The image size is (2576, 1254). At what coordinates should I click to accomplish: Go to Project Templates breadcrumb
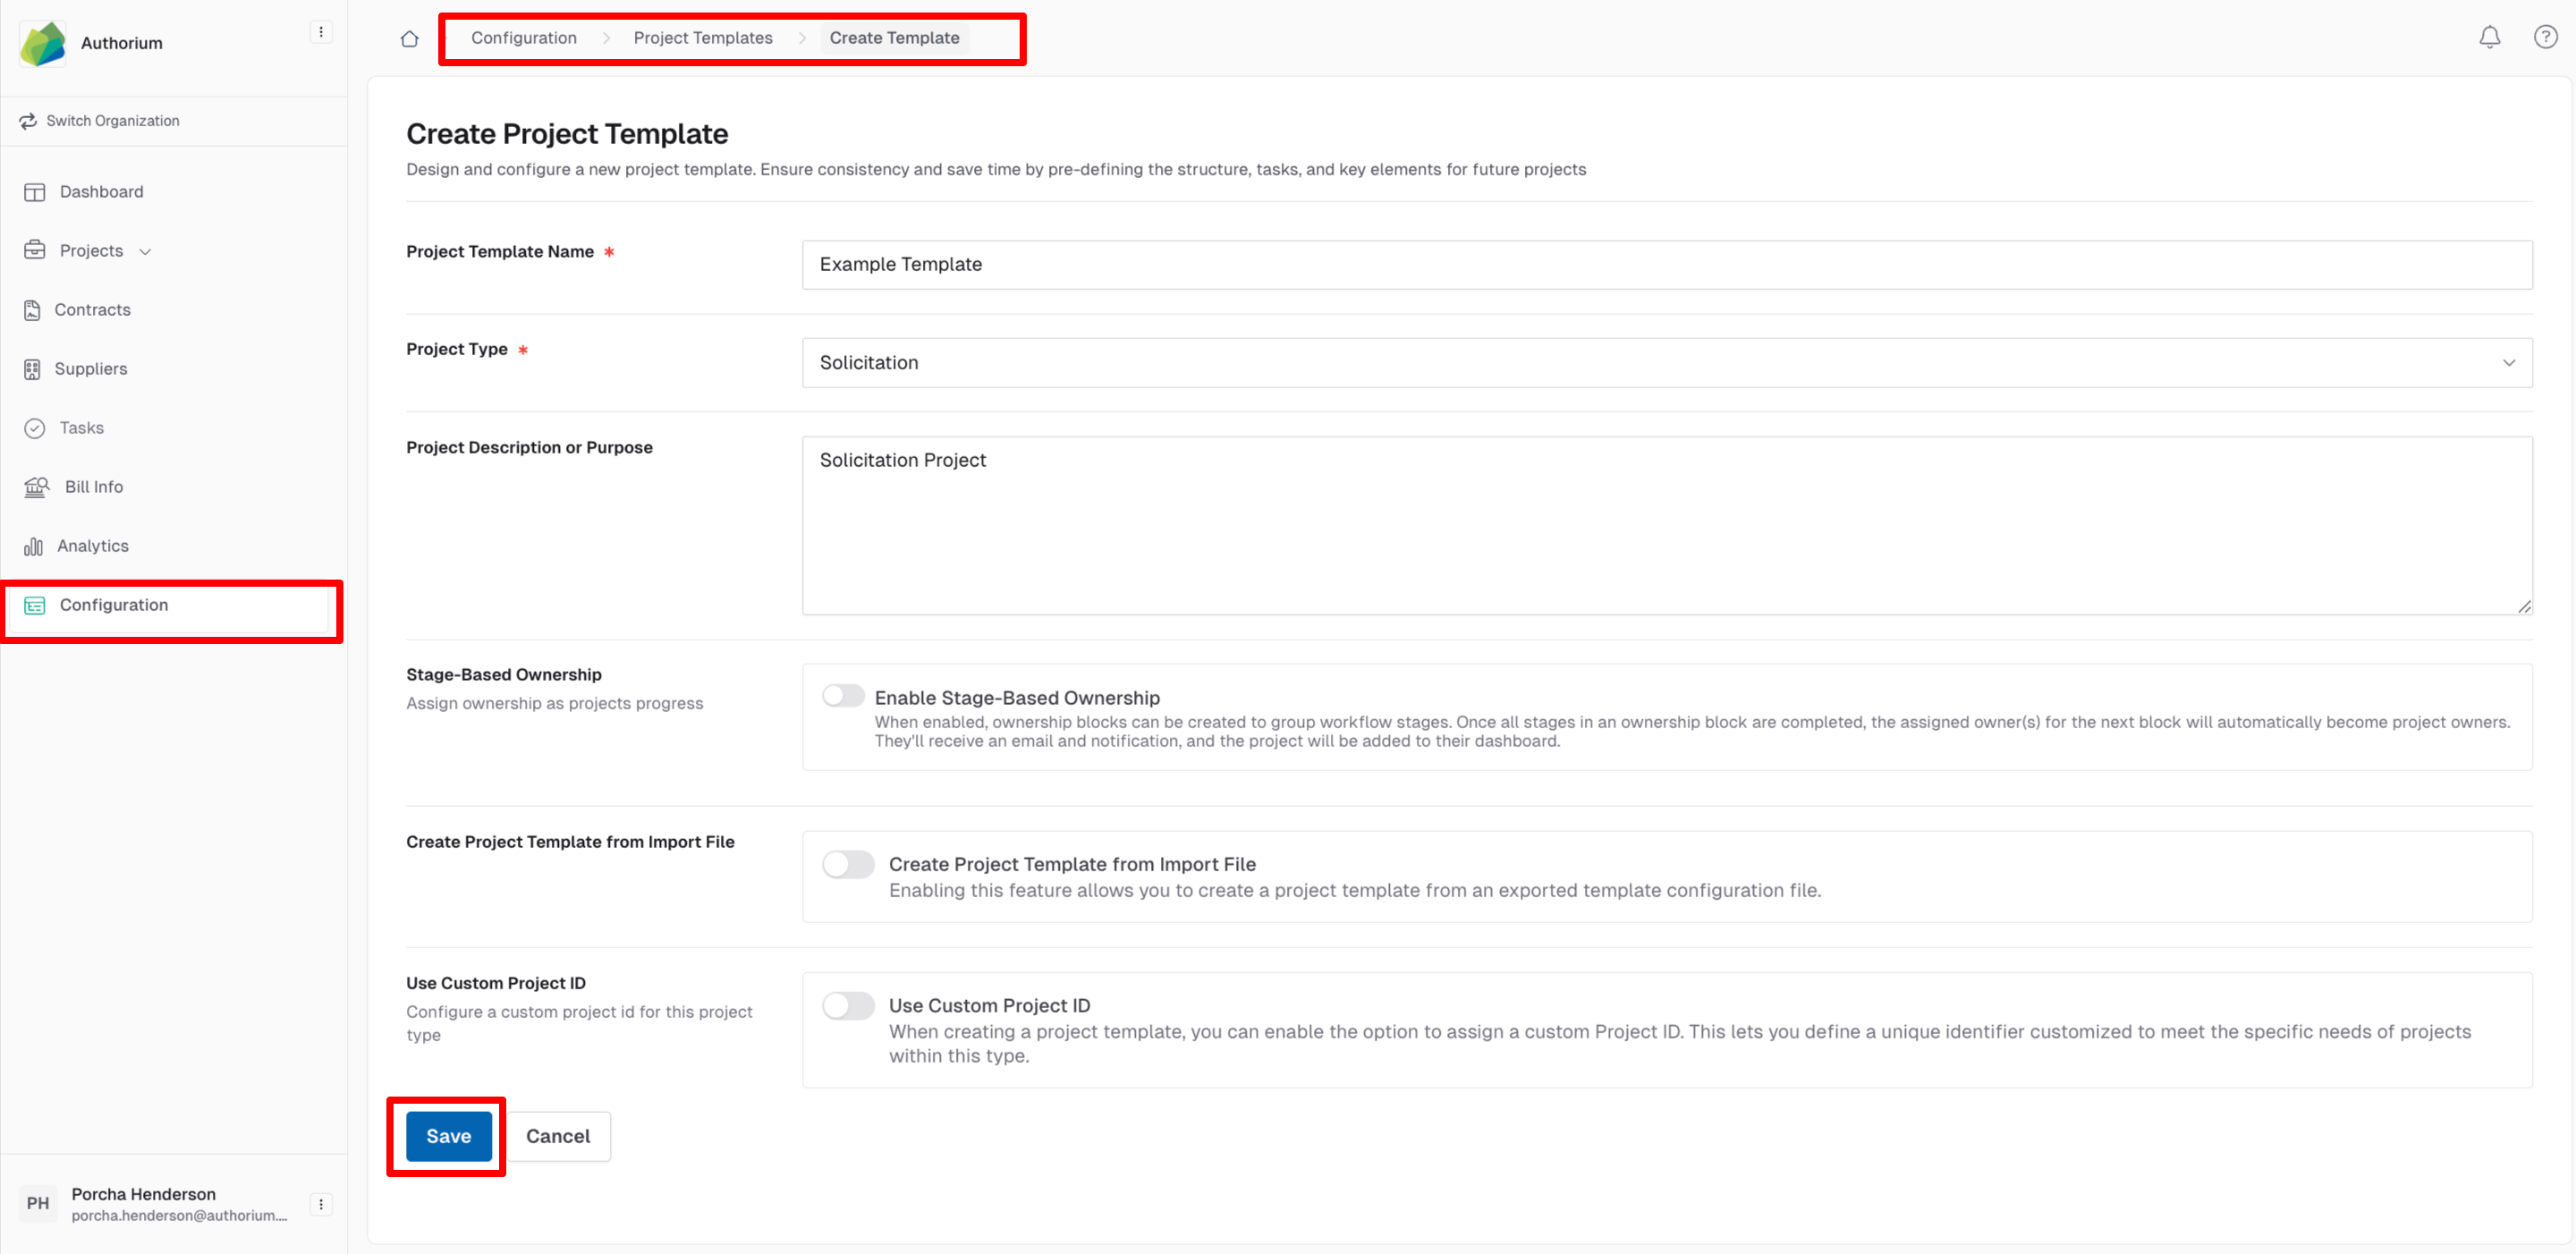coord(703,38)
